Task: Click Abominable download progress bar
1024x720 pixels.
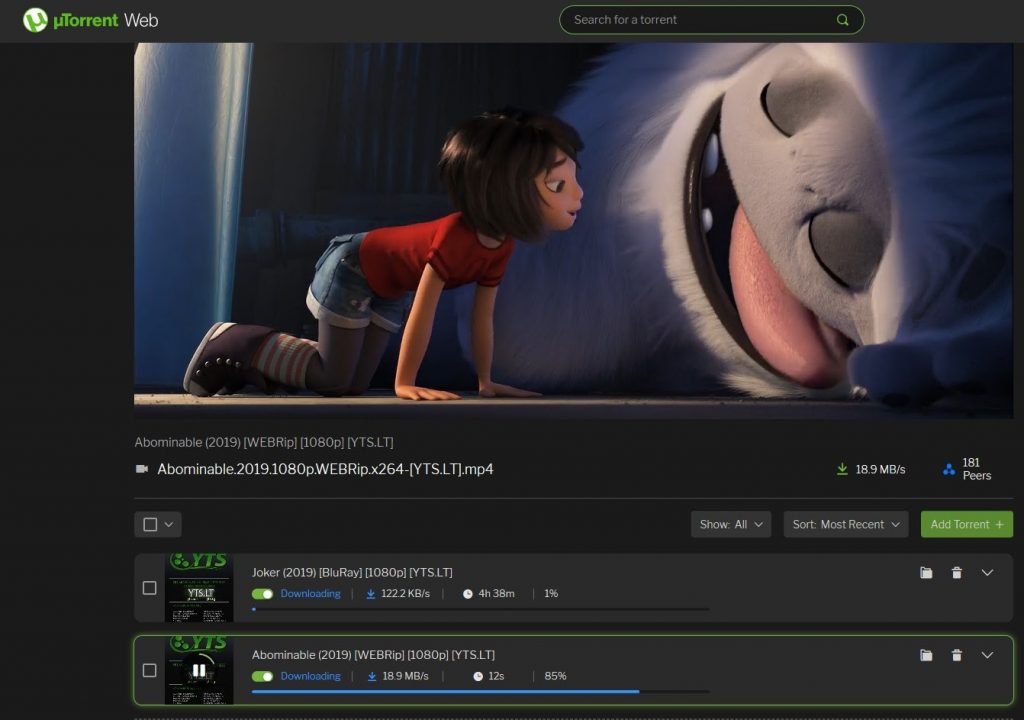Action: [x=480, y=691]
